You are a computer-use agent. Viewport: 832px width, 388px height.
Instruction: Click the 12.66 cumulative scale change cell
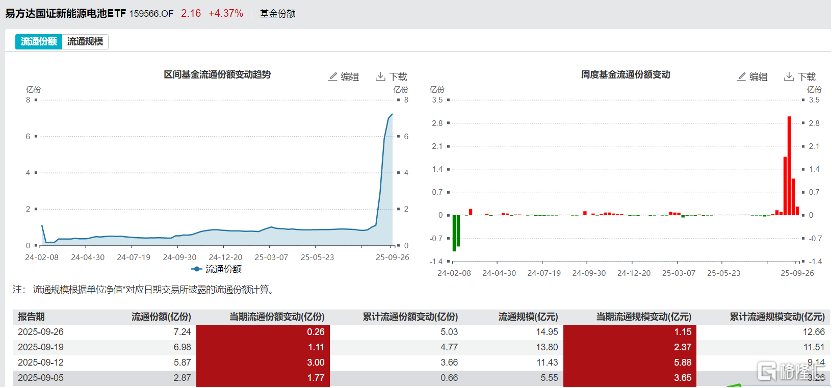click(x=813, y=332)
